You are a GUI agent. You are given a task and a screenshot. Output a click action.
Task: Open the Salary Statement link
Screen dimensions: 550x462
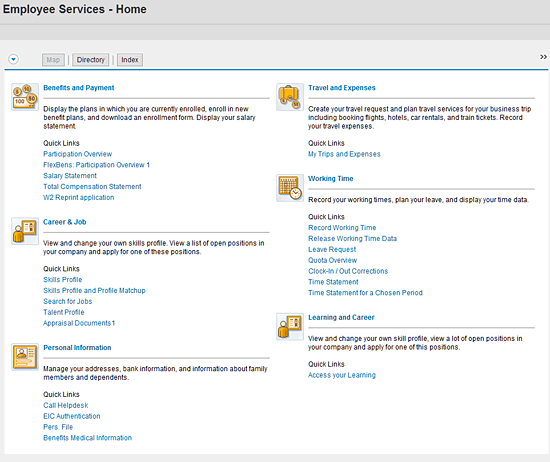point(70,176)
